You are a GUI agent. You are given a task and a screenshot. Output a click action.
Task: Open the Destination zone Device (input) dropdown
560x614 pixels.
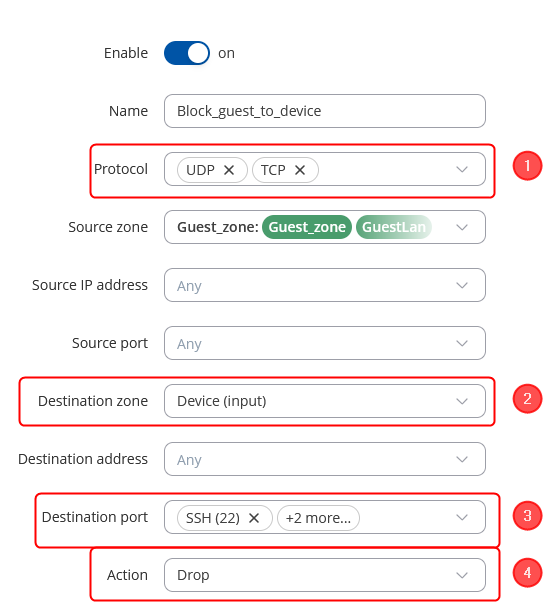pos(325,401)
